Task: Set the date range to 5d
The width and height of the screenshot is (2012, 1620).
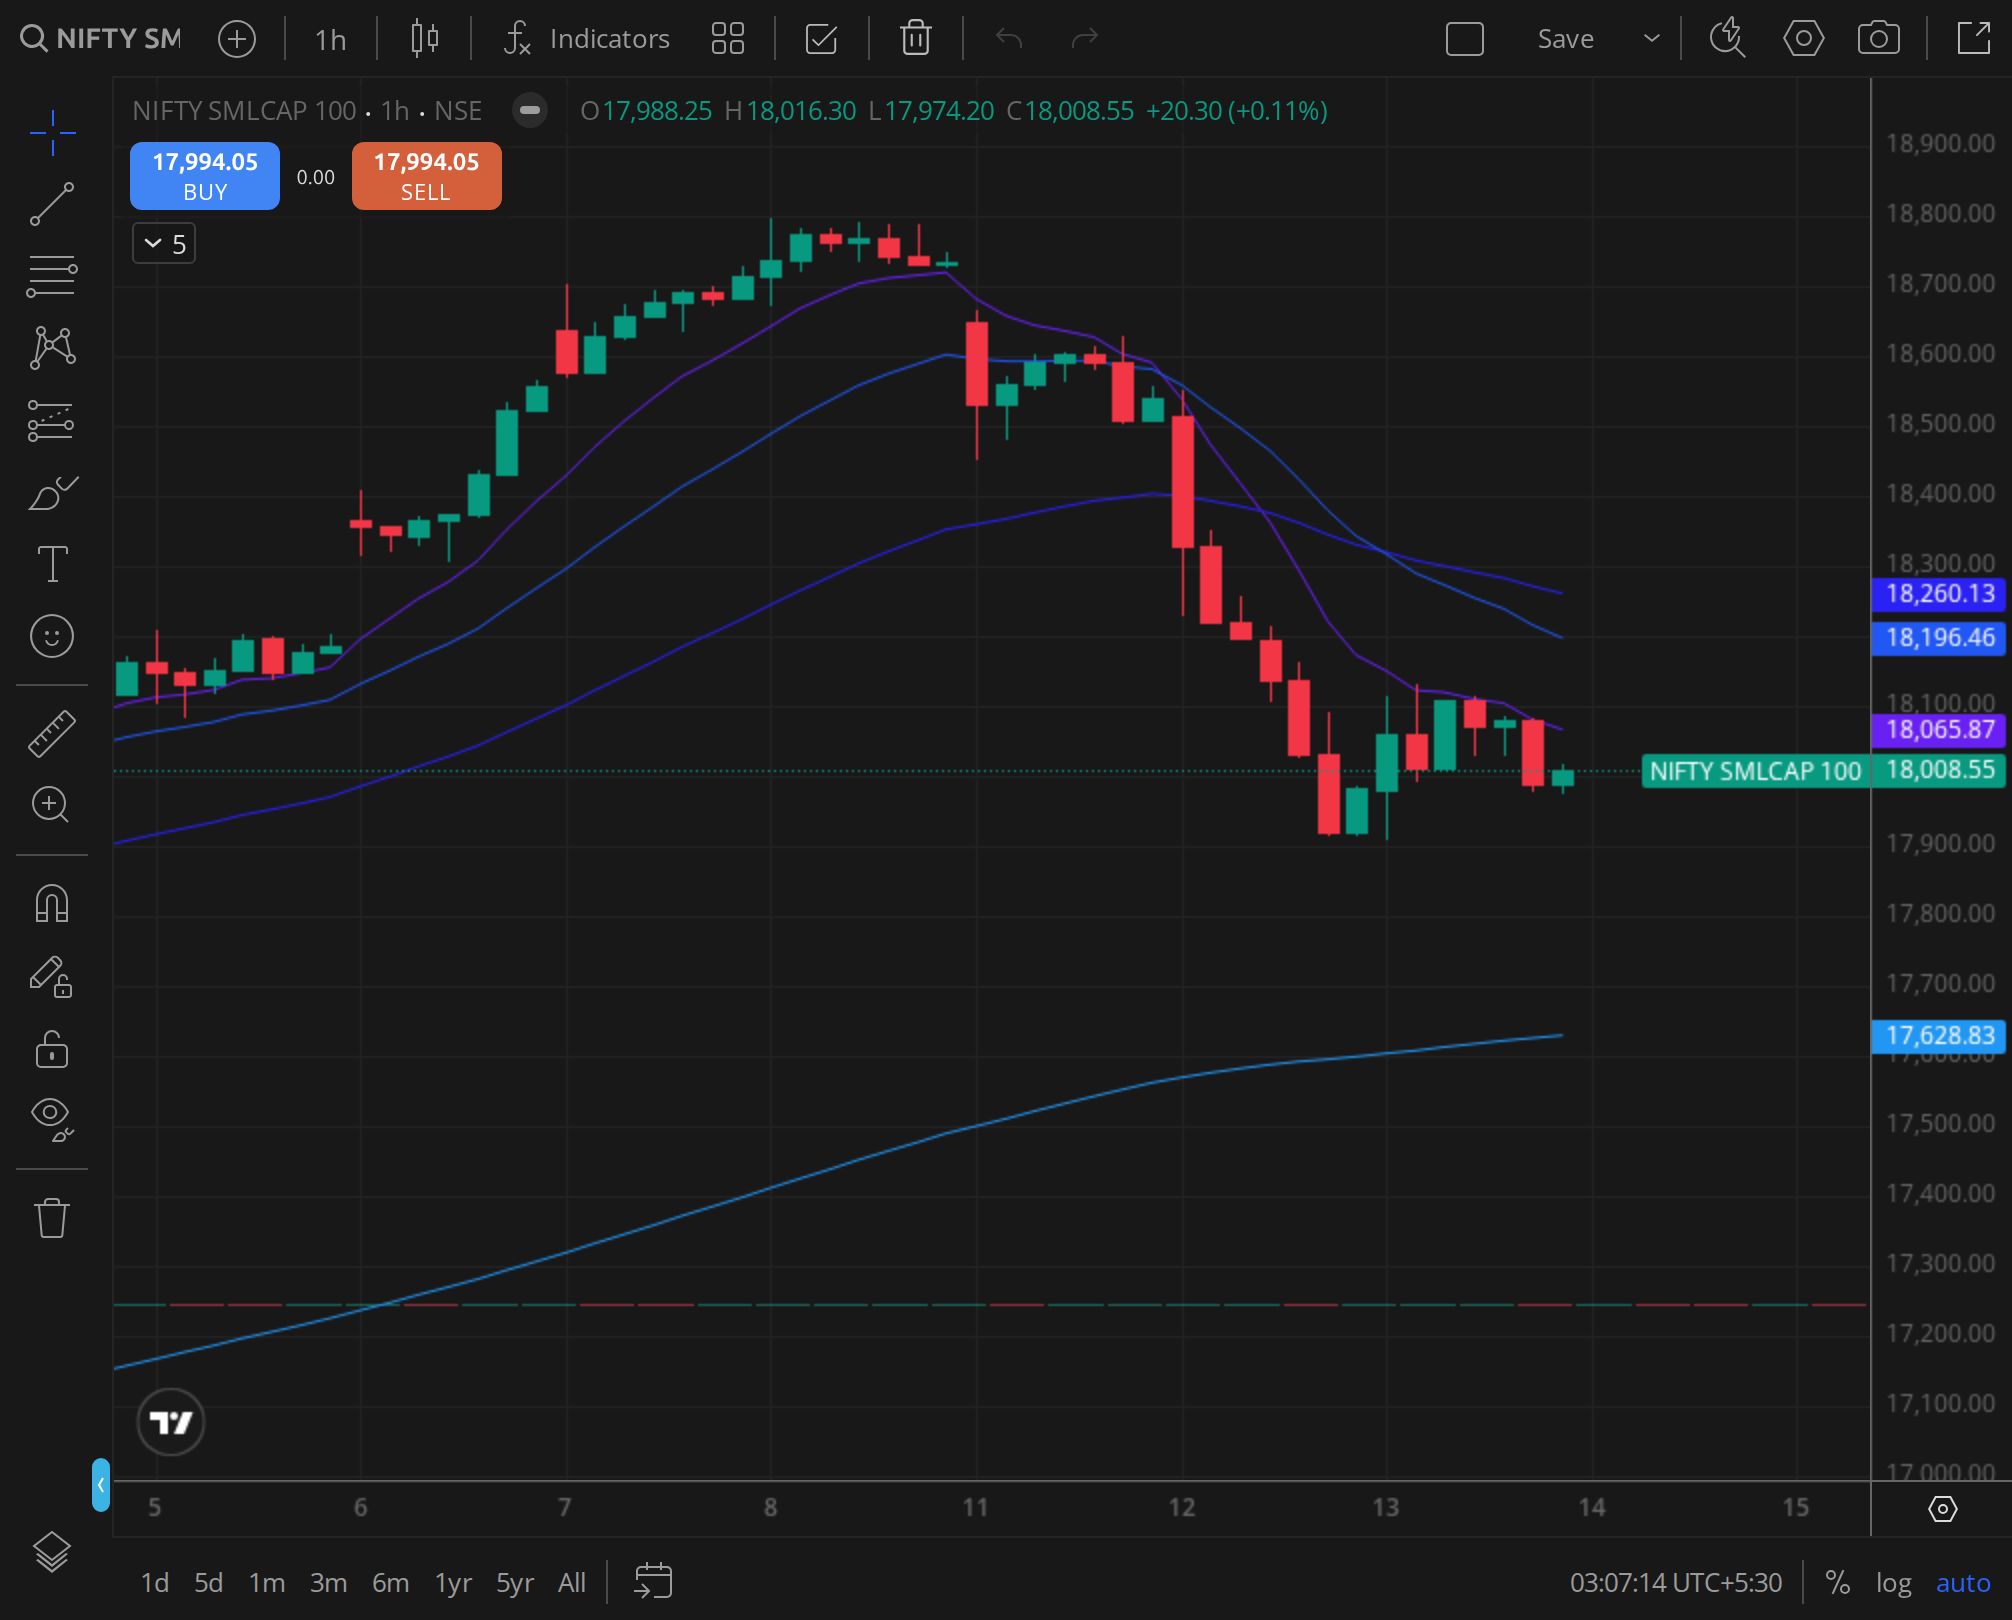Action: pos(209,1583)
